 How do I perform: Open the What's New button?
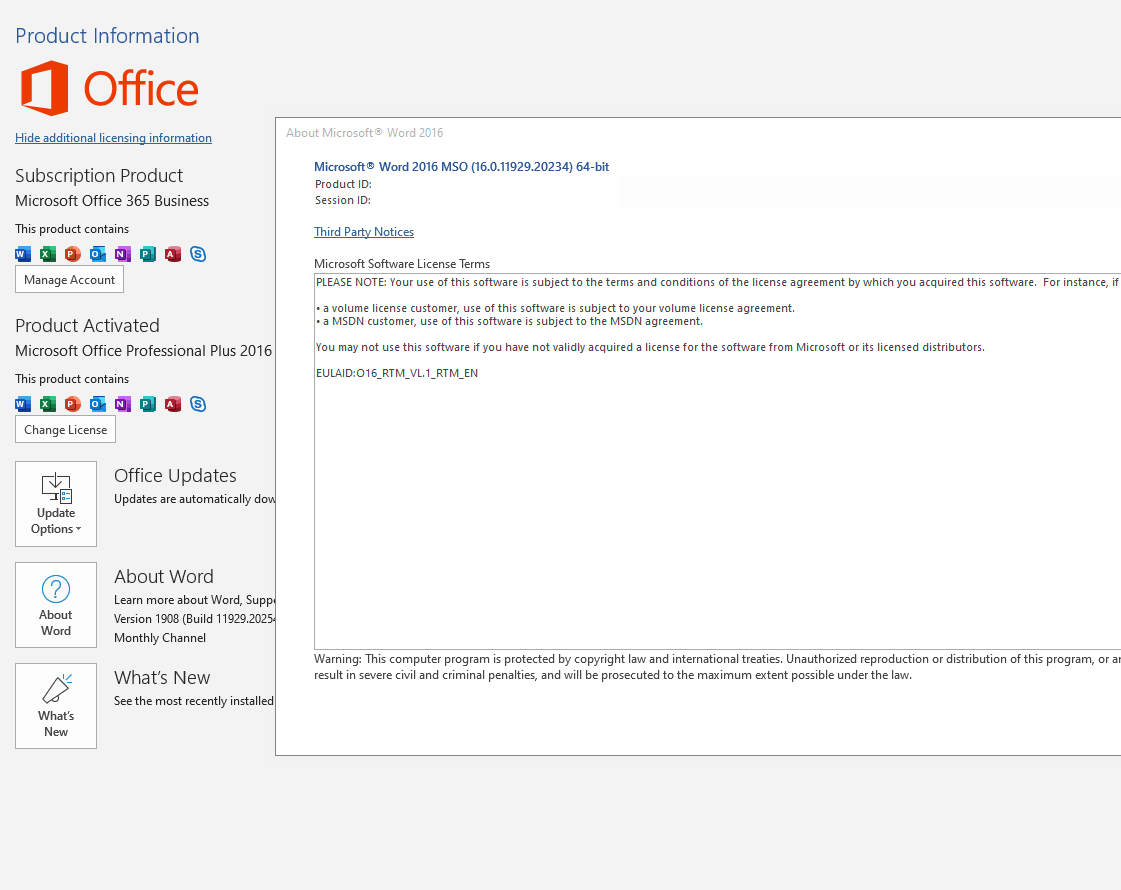56,706
